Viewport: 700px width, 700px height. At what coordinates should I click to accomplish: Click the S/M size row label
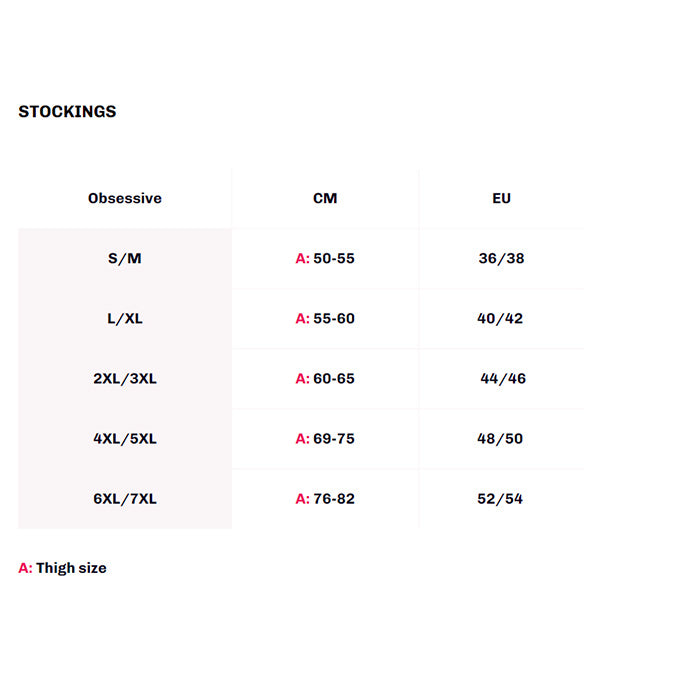125,258
